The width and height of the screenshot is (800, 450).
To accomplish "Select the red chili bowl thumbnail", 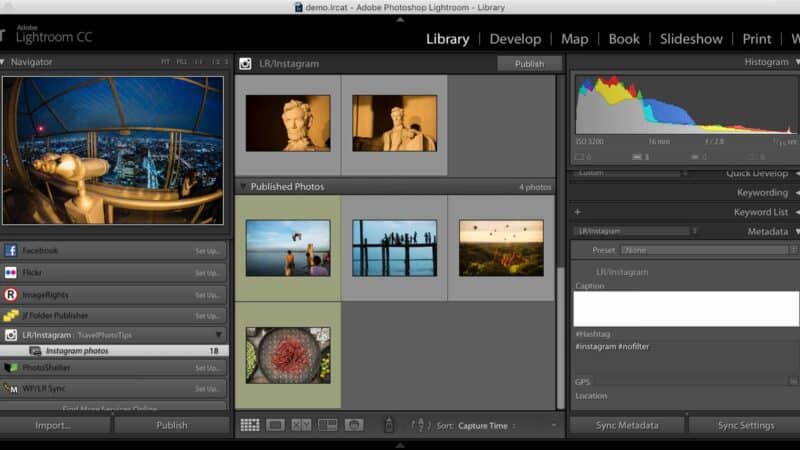I will click(288, 356).
